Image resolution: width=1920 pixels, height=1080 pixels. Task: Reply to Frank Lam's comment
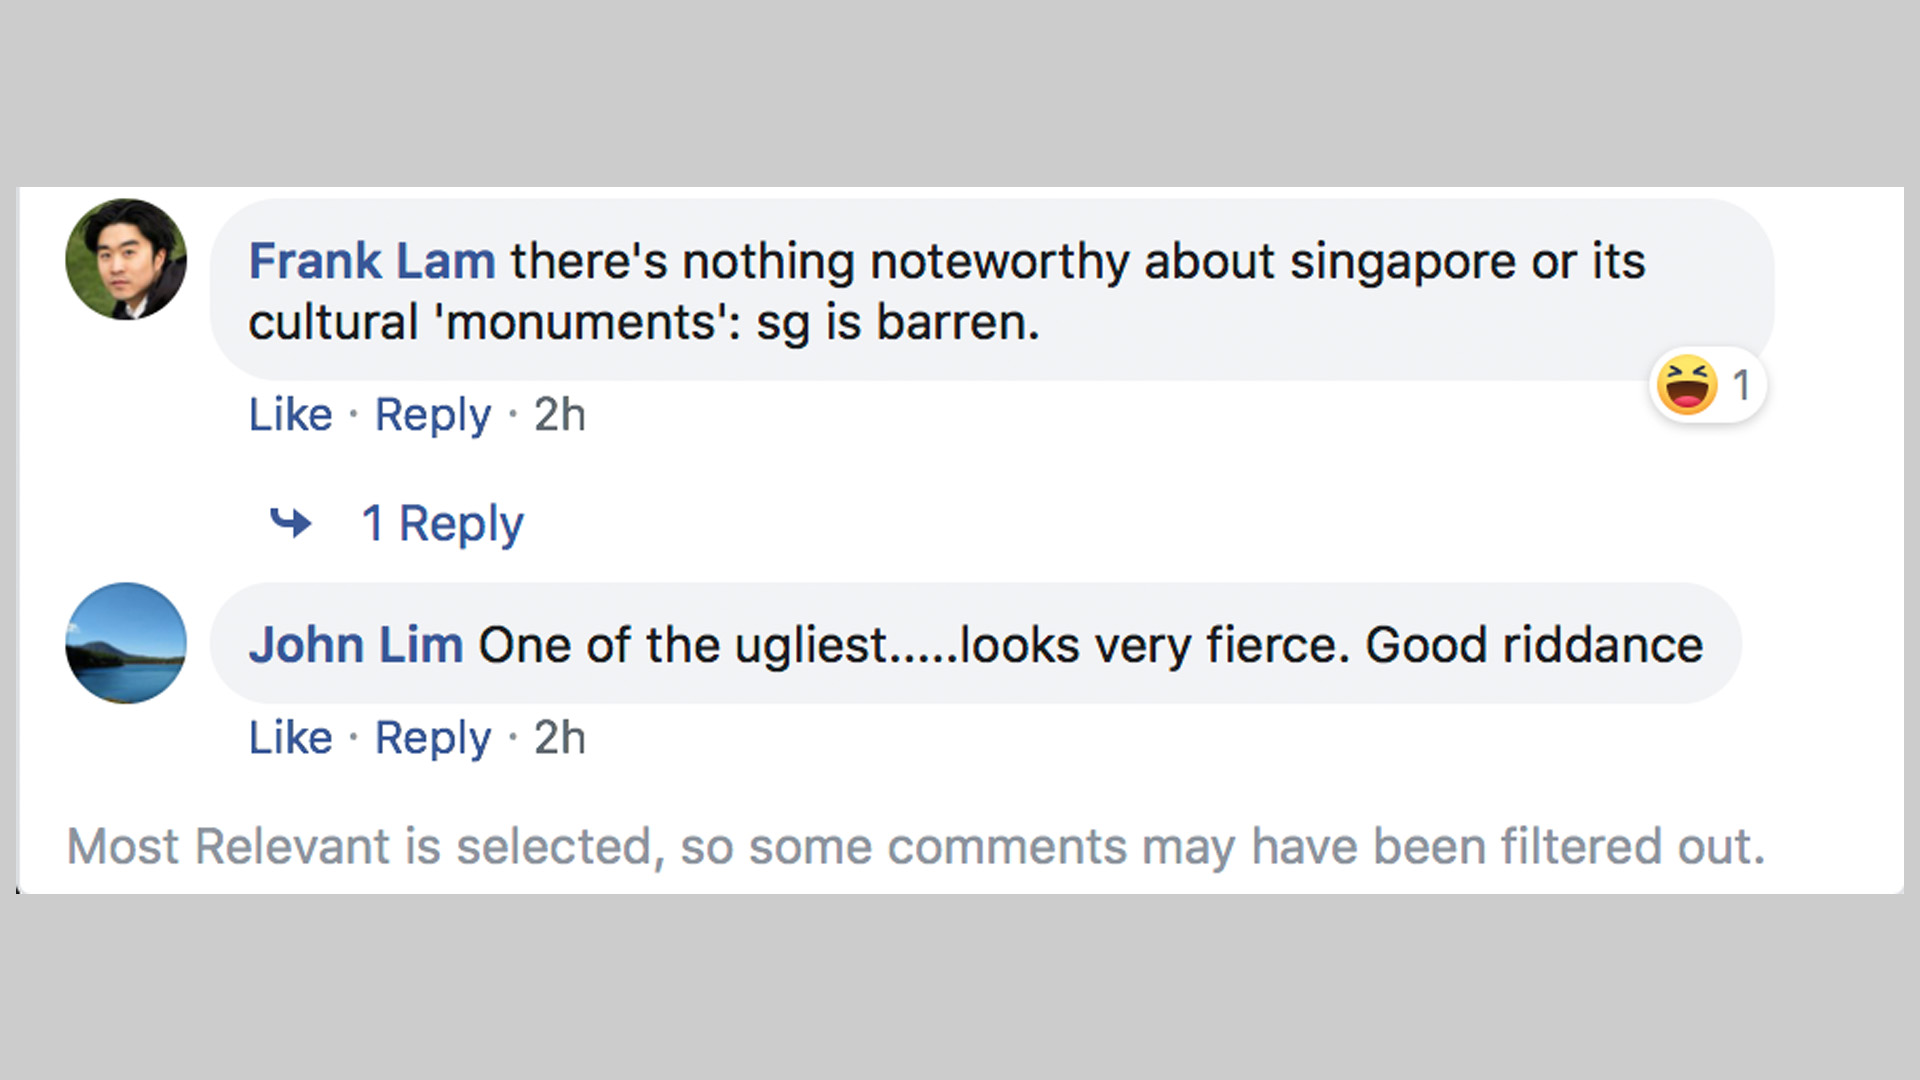[x=432, y=414]
